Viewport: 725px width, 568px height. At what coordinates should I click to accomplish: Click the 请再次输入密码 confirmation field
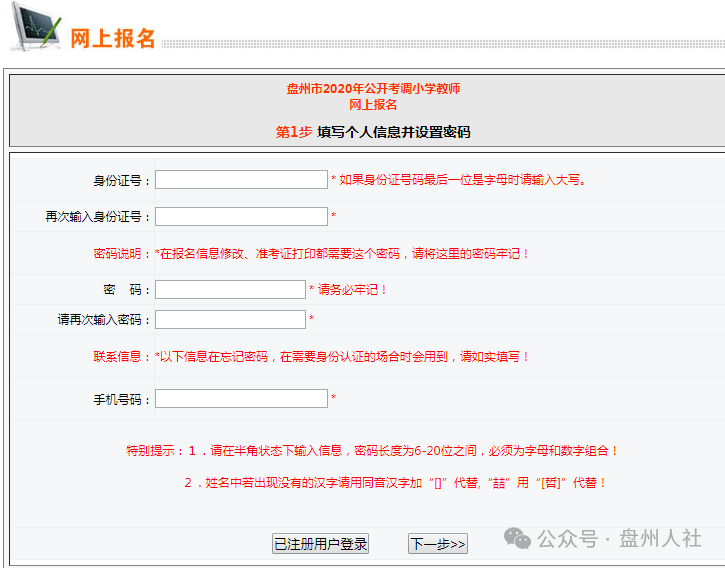230,320
